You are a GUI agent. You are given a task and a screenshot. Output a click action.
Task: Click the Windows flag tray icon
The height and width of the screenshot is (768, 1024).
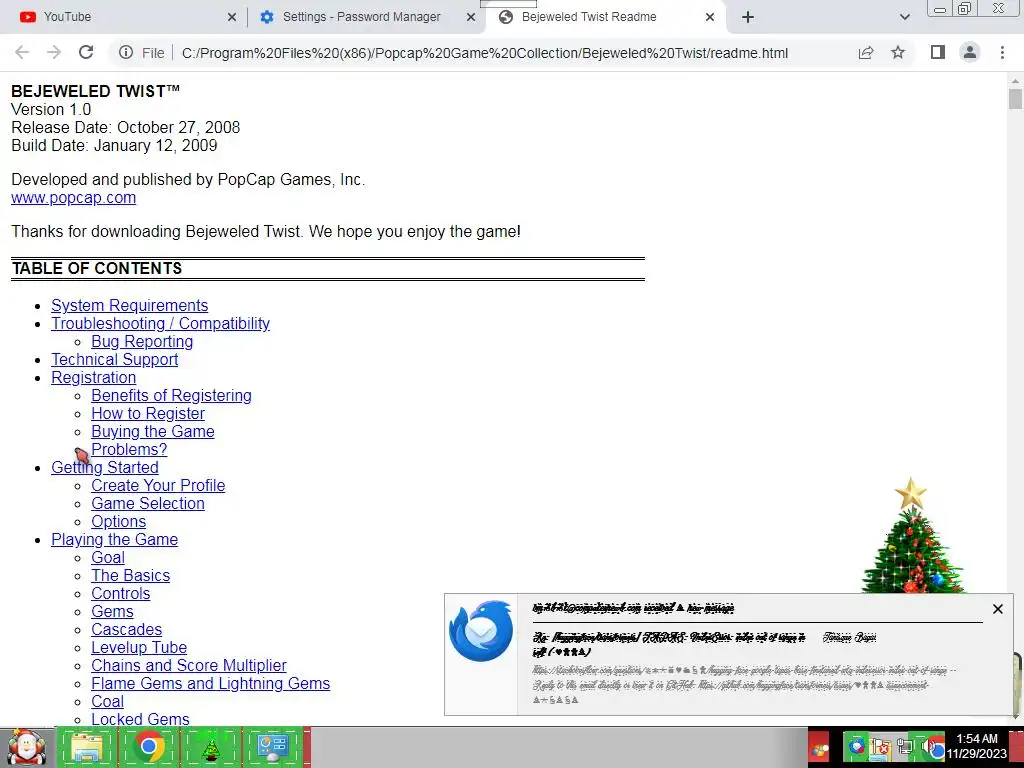[x=819, y=748]
